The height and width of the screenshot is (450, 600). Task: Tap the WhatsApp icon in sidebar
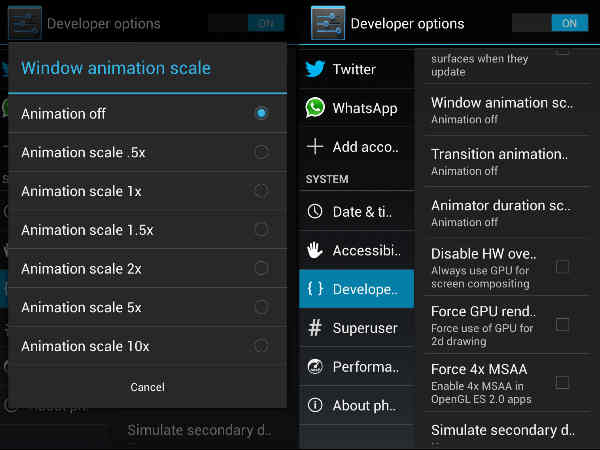pyautogui.click(x=316, y=108)
